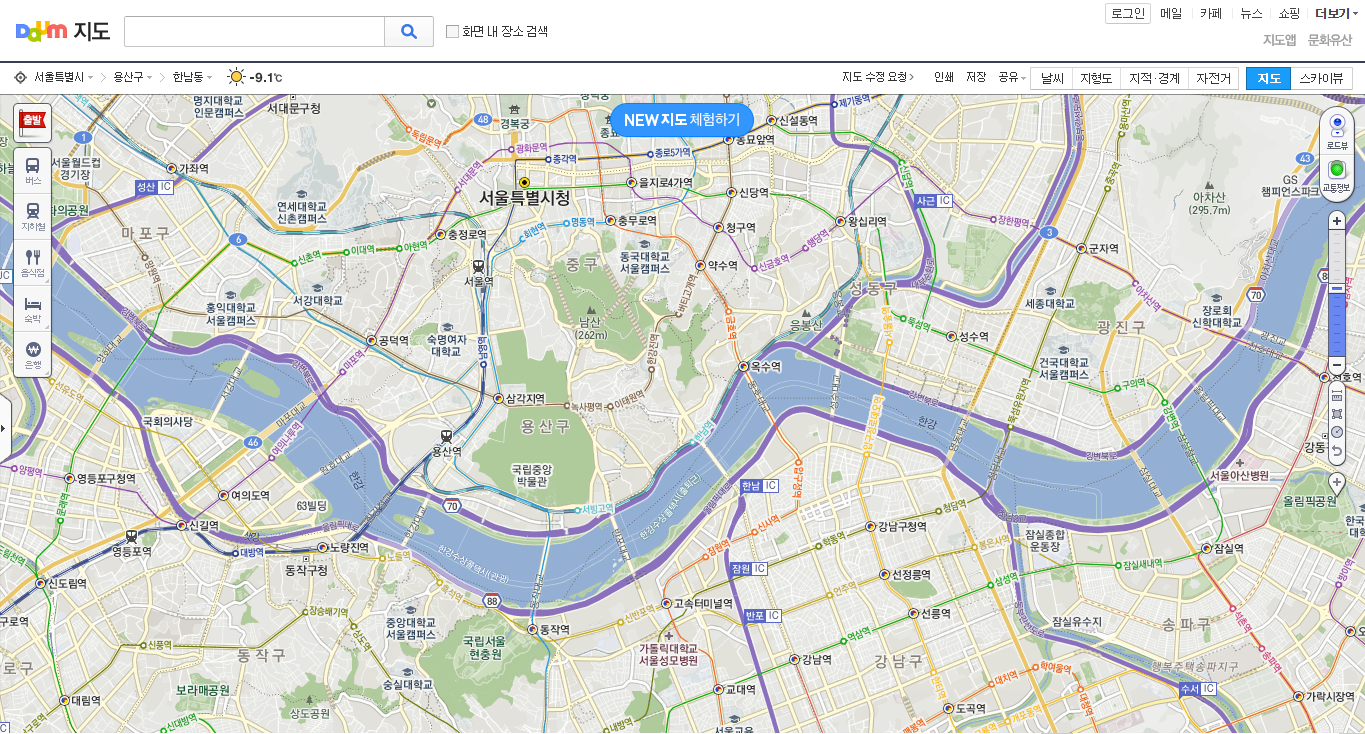
Task: Click inside the map search input field
Action: (x=253, y=31)
